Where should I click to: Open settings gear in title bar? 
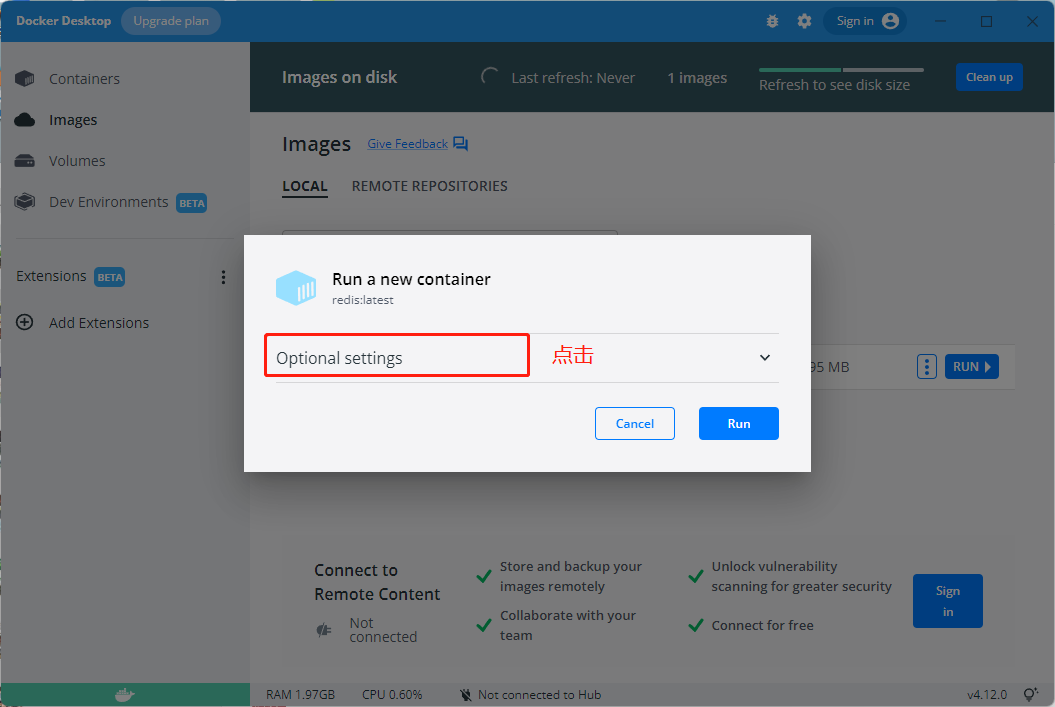804,21
